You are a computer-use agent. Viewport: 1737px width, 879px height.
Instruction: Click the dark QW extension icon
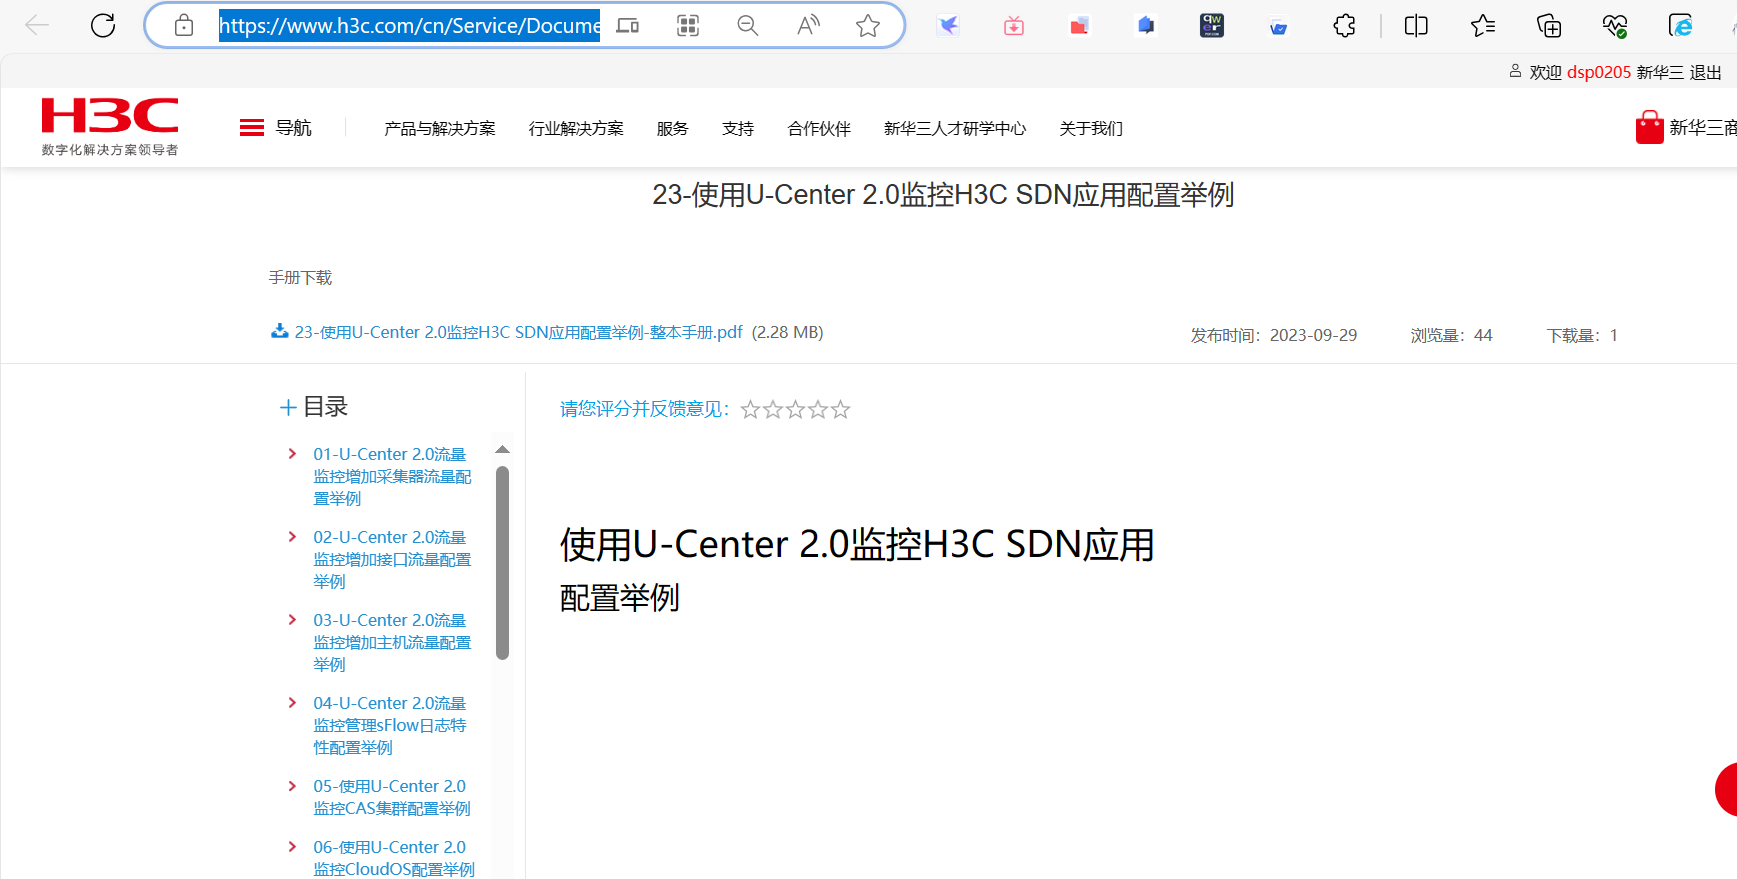[x=1212, y=25]
